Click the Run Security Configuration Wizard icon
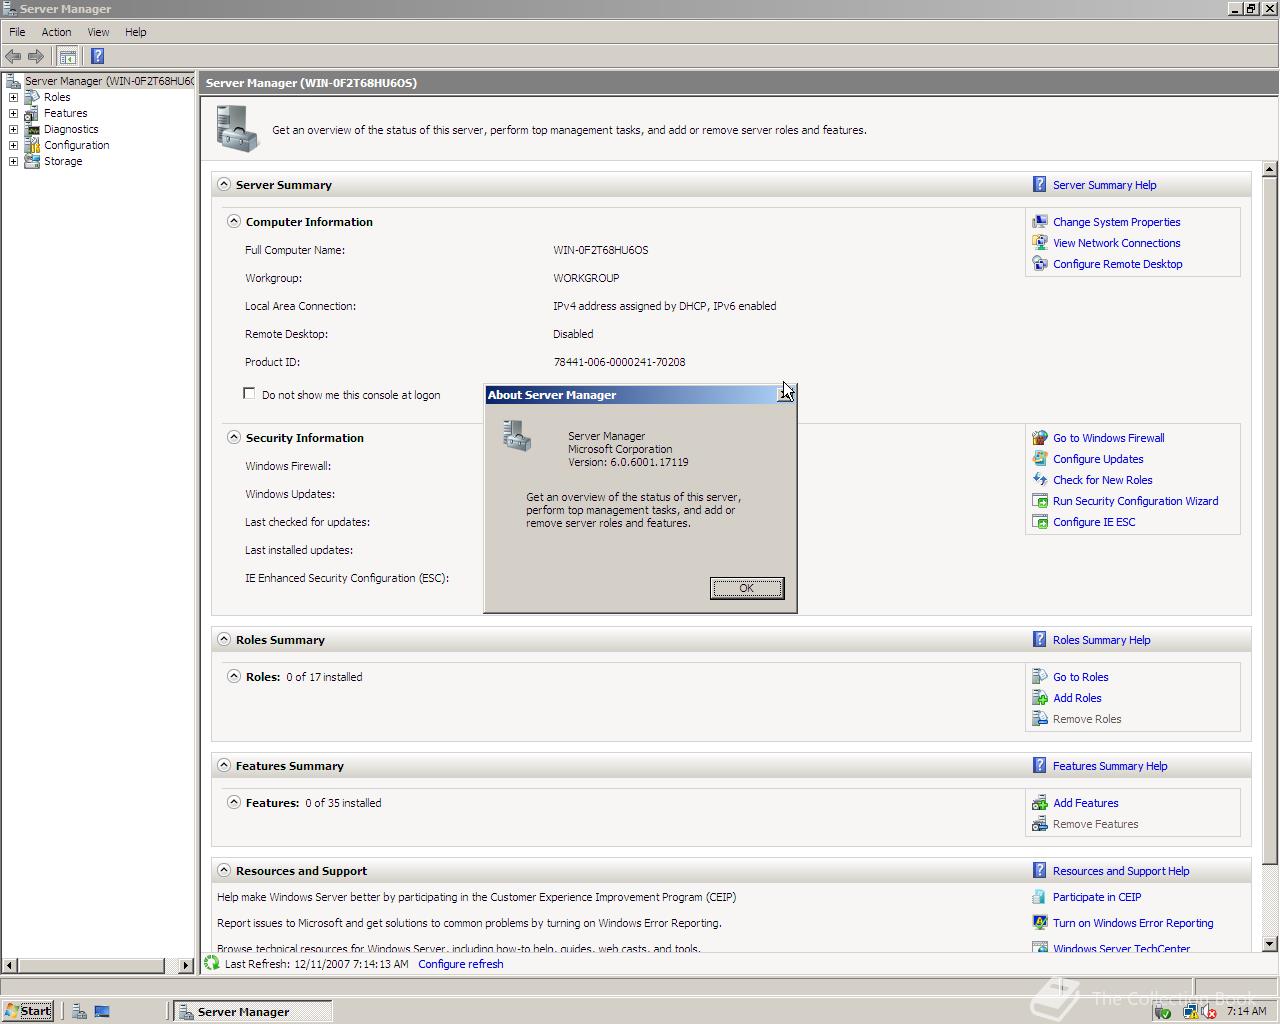Screen dimensions: 1280x1024 click(x=1040, y=501)
